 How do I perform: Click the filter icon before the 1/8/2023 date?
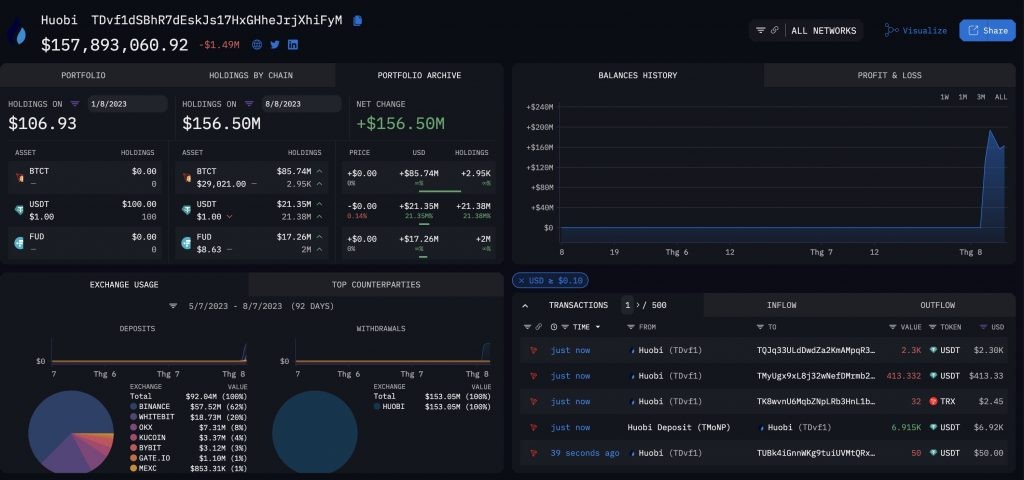coord(75,104)
